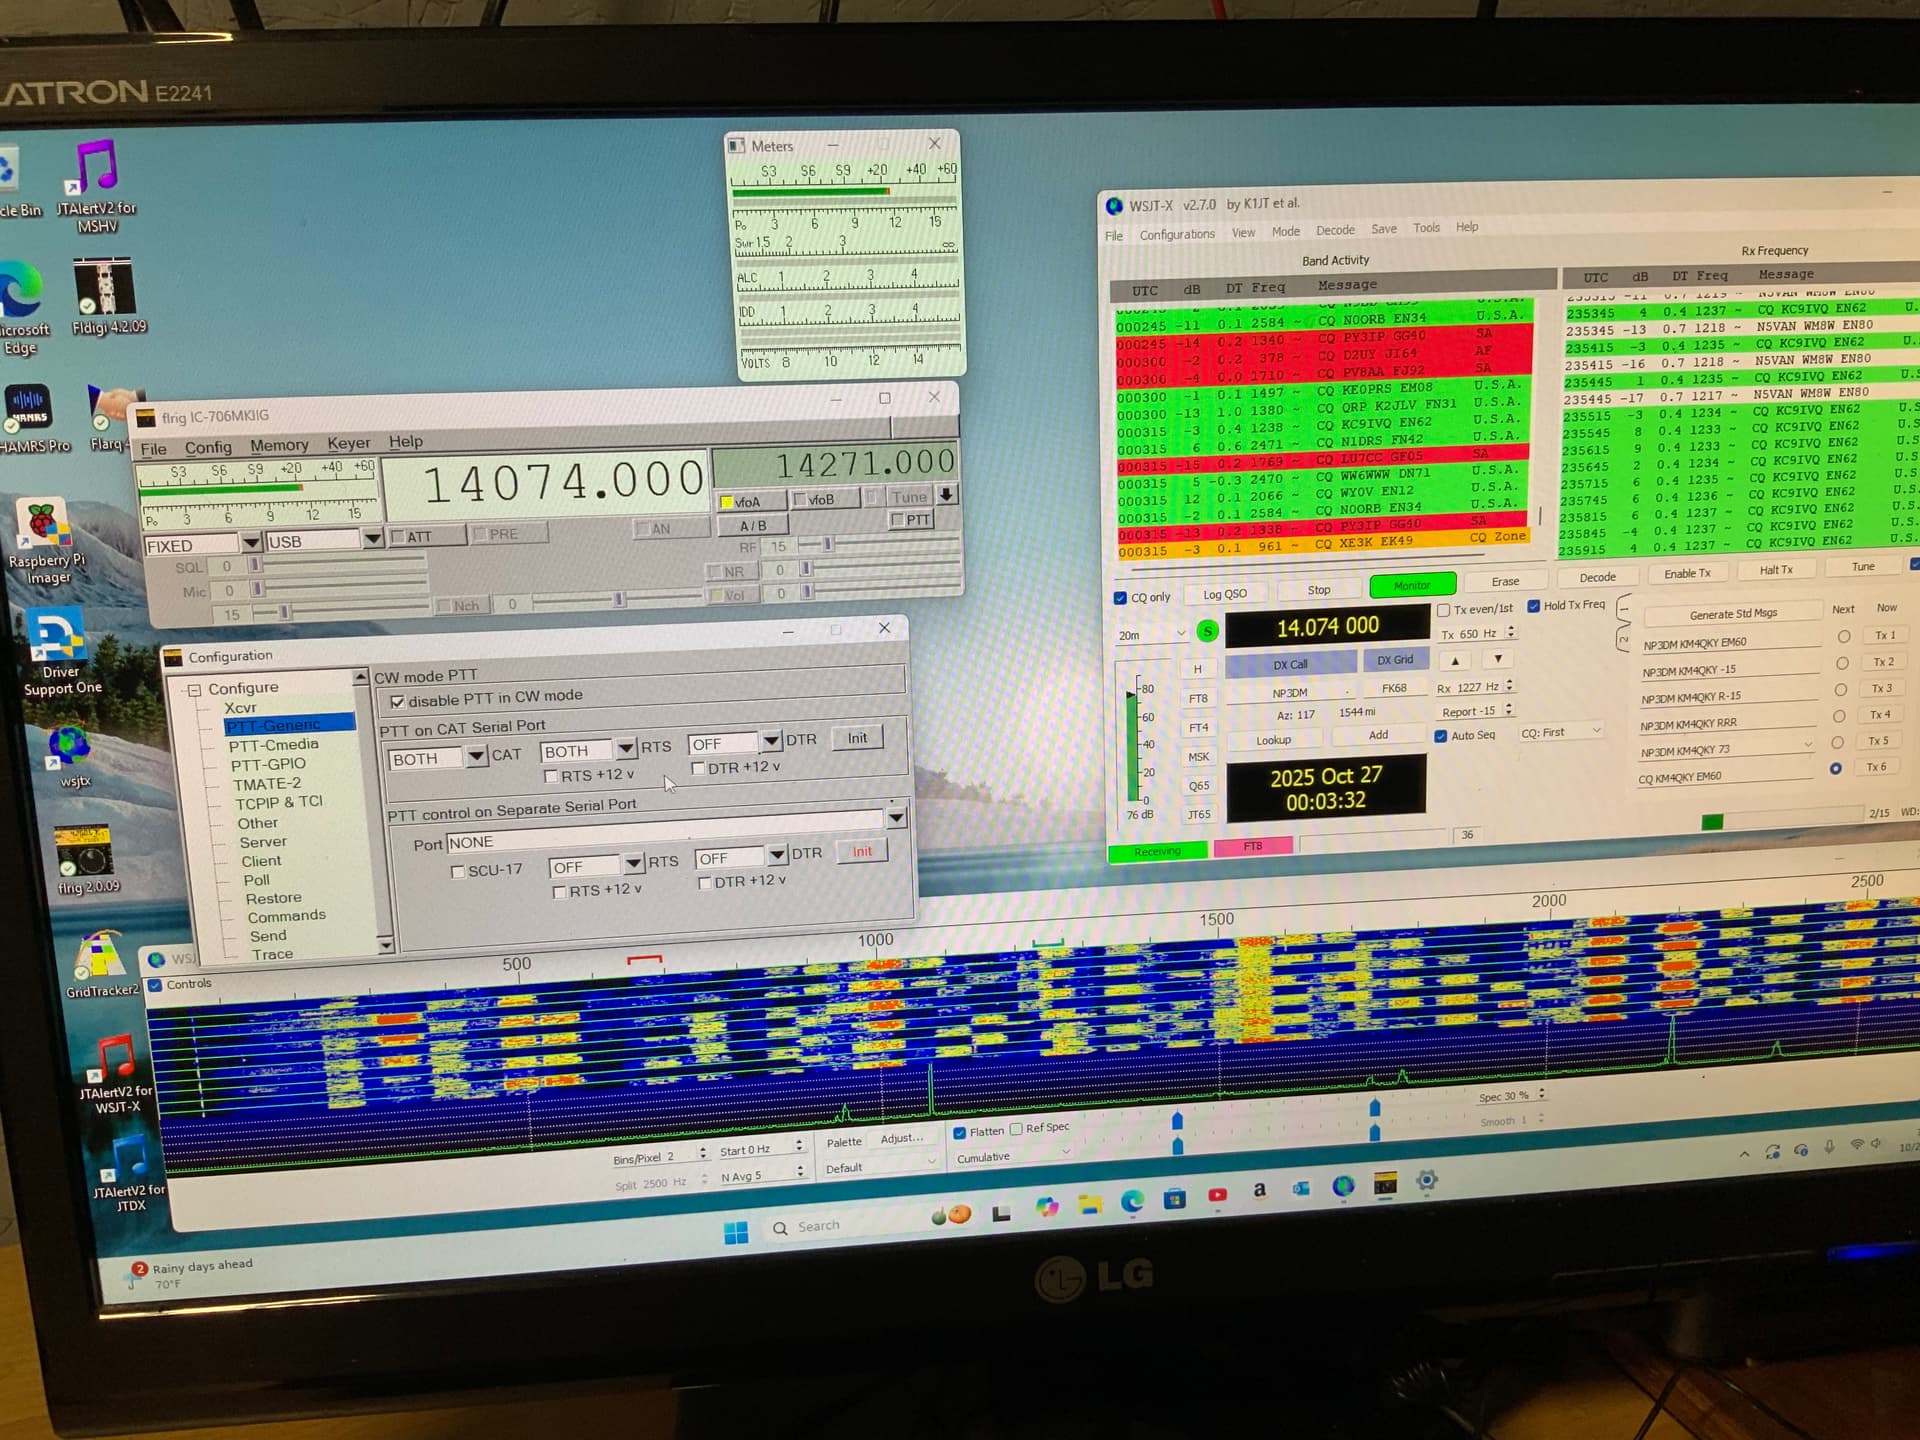Open the Keyer menu in flrig
This screenshot has height=1440, width=1920.
348,443
